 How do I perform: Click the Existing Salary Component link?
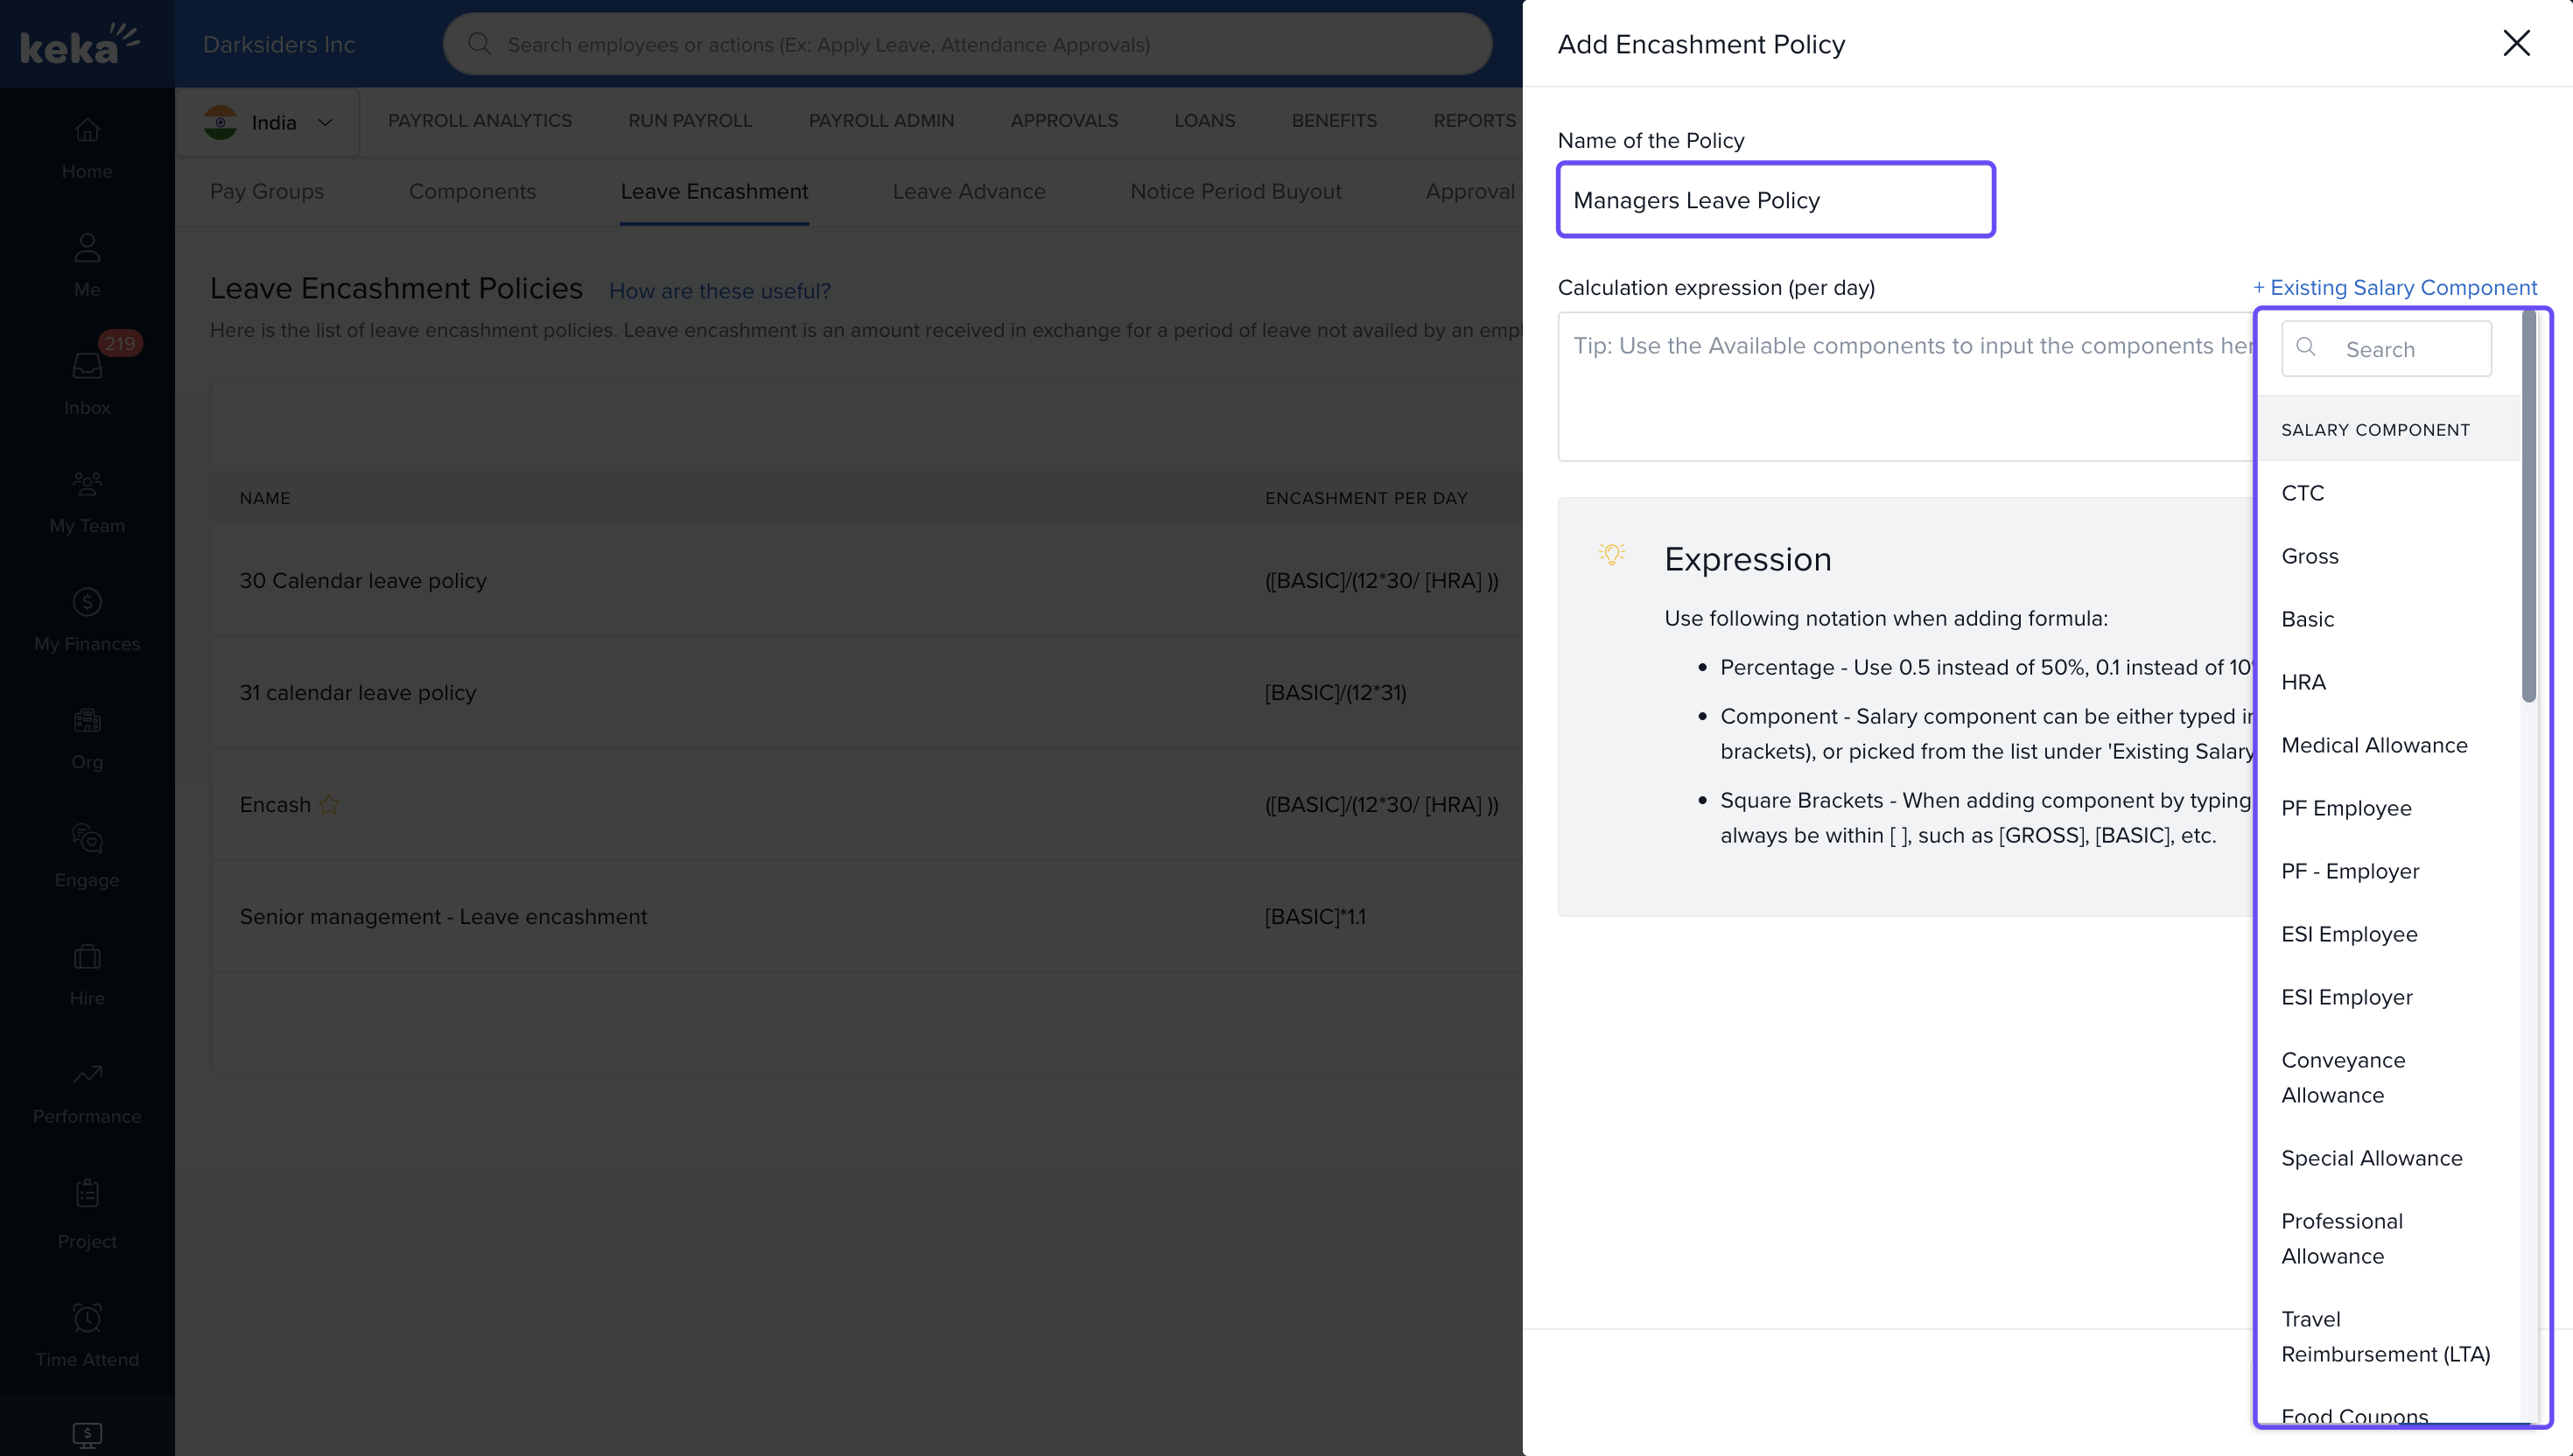click(2395, 288)
